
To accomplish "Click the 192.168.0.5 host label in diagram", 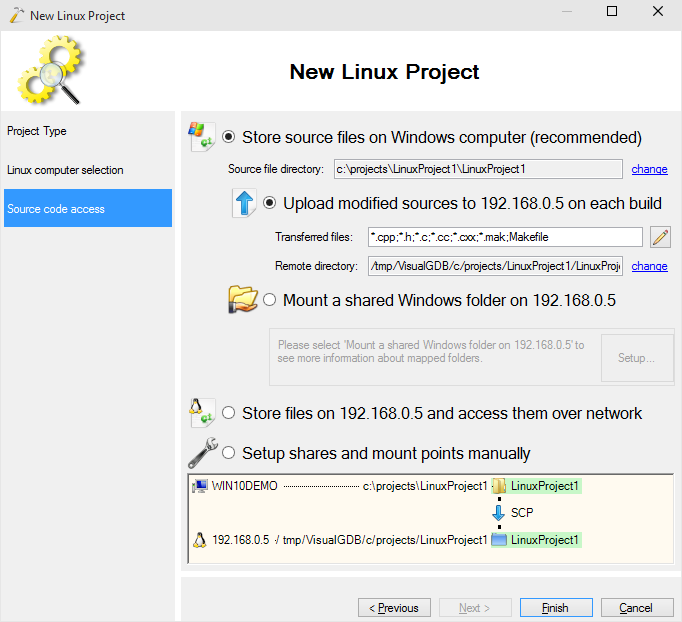I will coord(241,540).
